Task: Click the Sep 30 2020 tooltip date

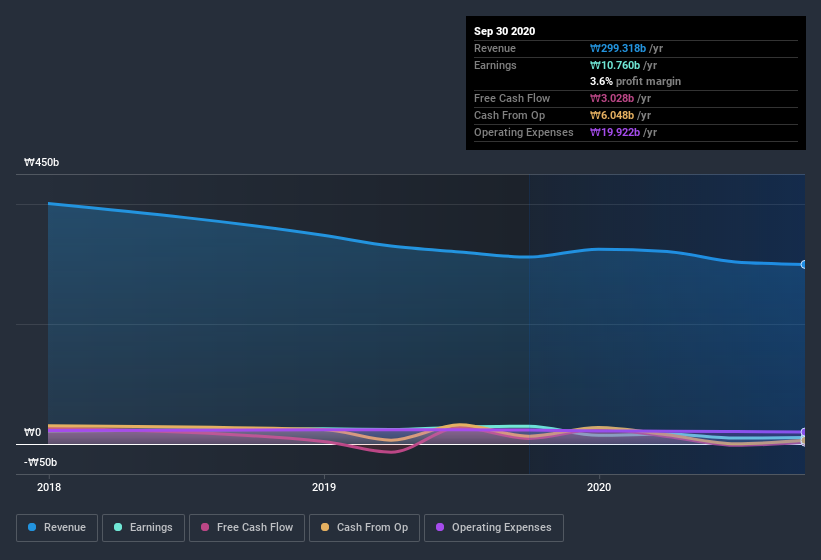Action: pyautogui.click(x=505, y=31)
